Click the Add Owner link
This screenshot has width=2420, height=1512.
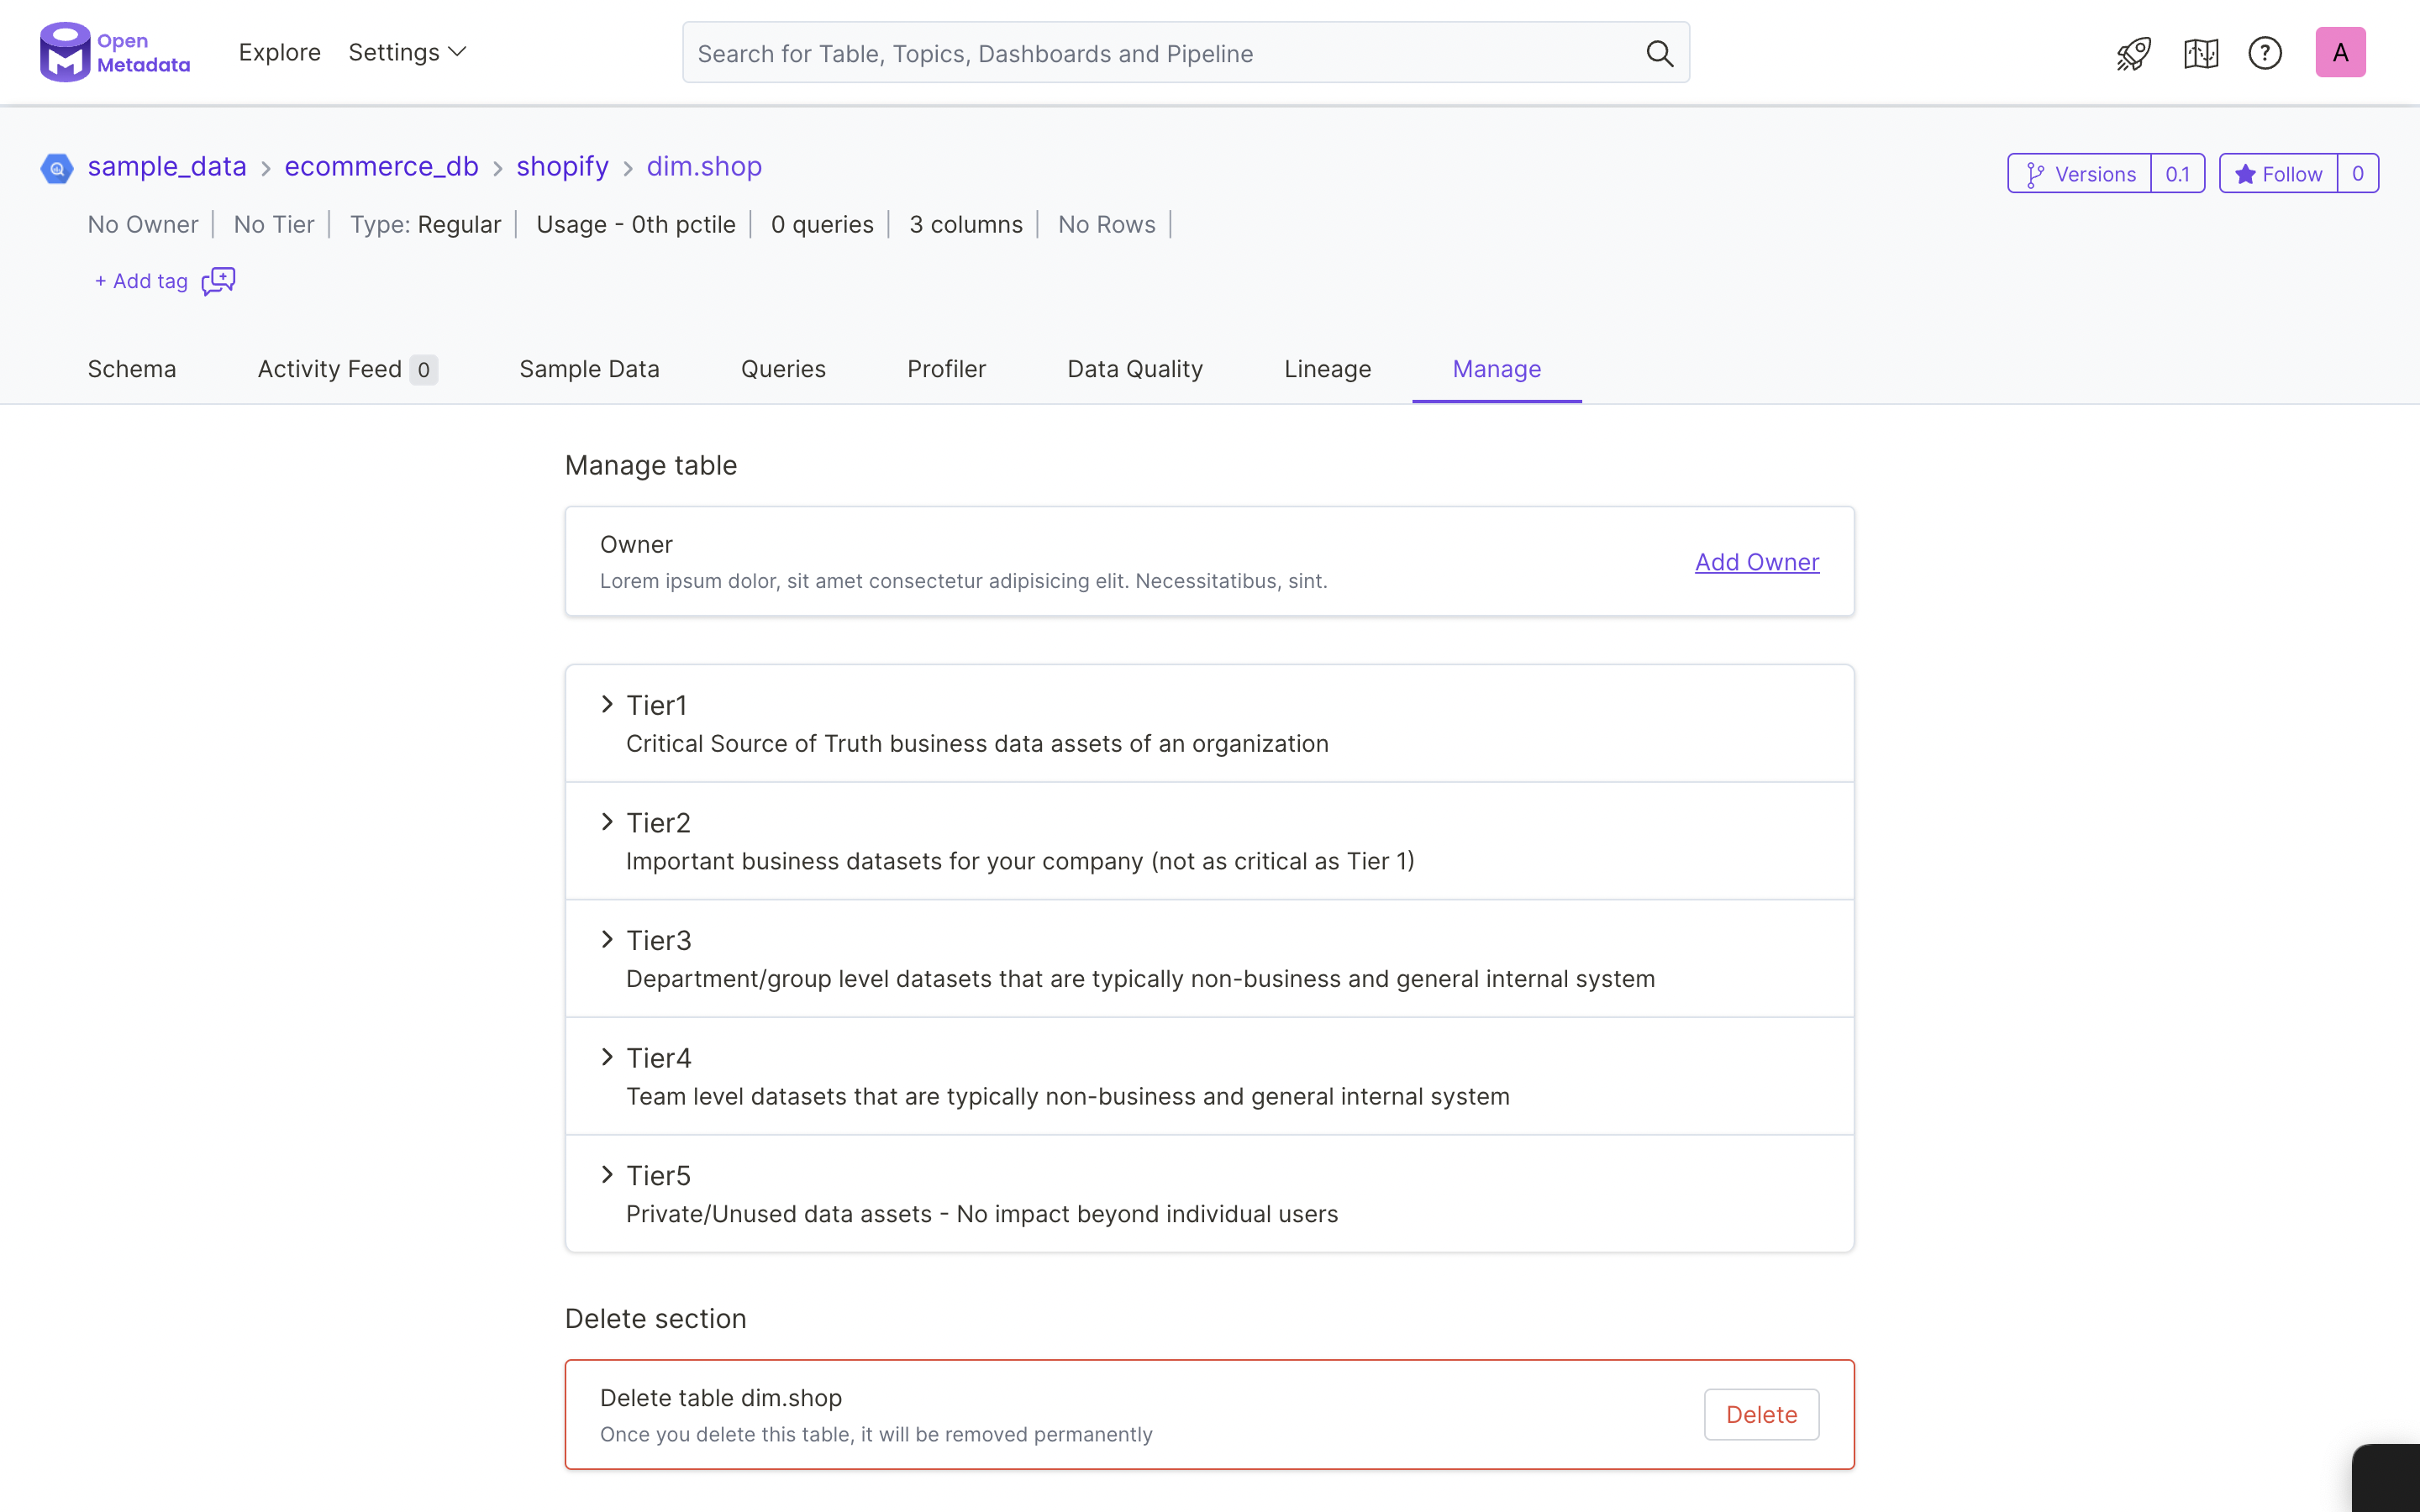click(x=1757, y=562)
